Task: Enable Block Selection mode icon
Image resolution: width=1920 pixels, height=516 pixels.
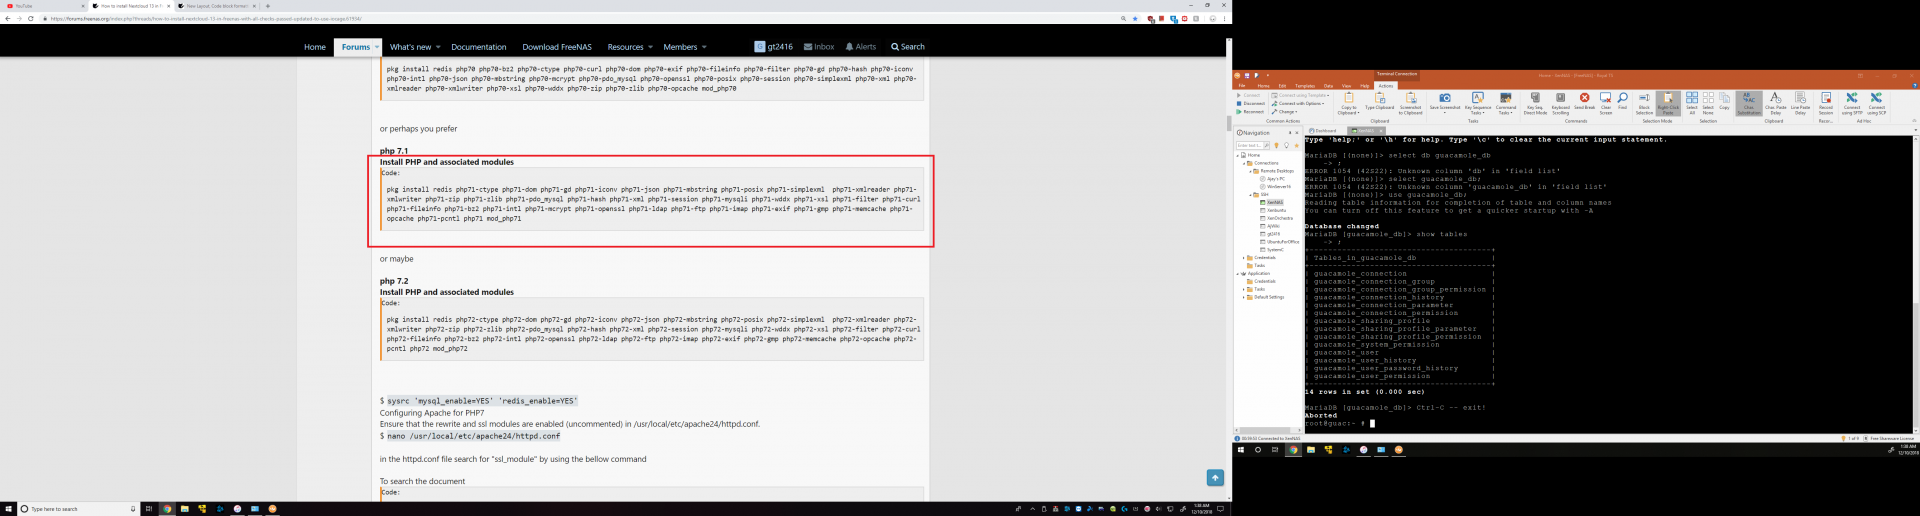Action: point(1644,98)
